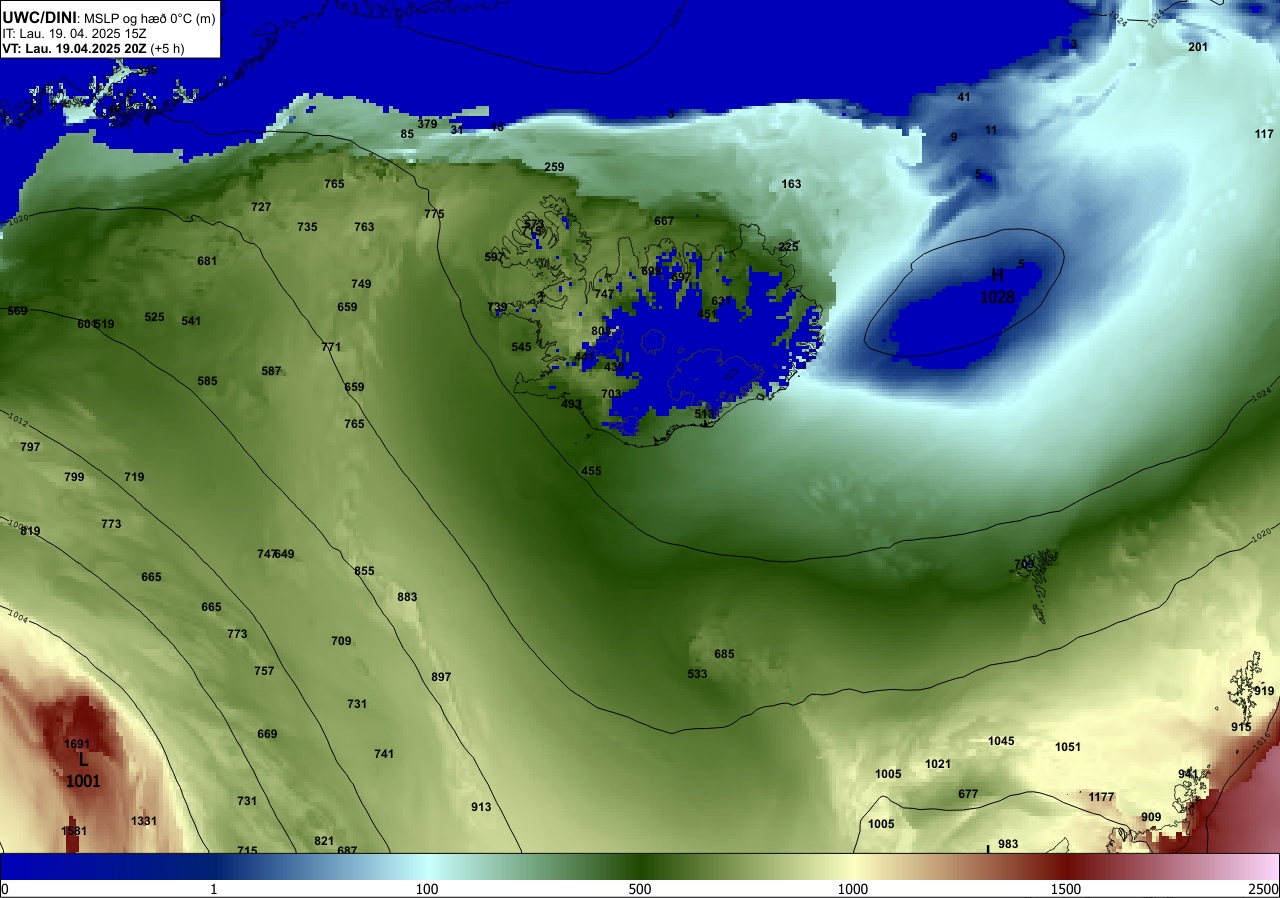Image resolution: width=1280 pixels, height=898 pixels.
Task: Select the H 1028 high pressure label
Action: click(x=997, y=286)
